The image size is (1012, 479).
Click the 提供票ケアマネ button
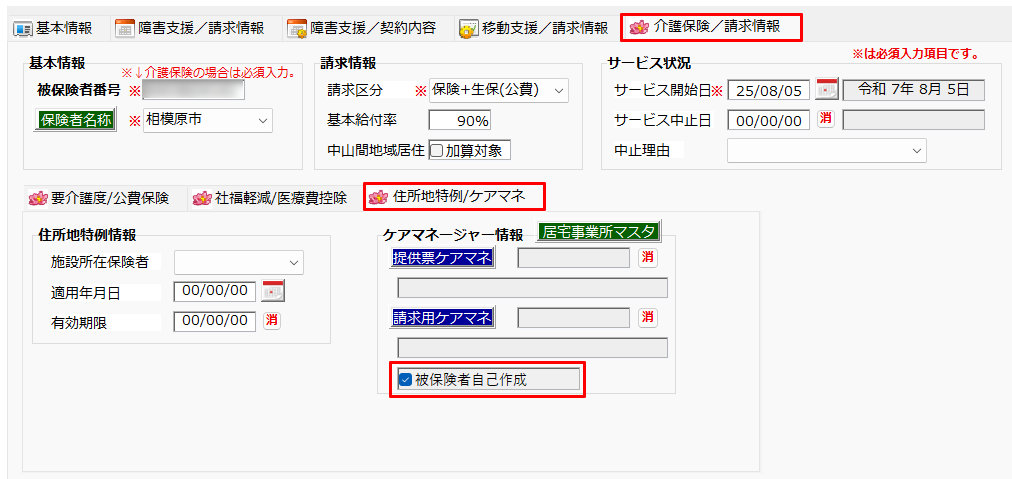(x=441, y=258)
